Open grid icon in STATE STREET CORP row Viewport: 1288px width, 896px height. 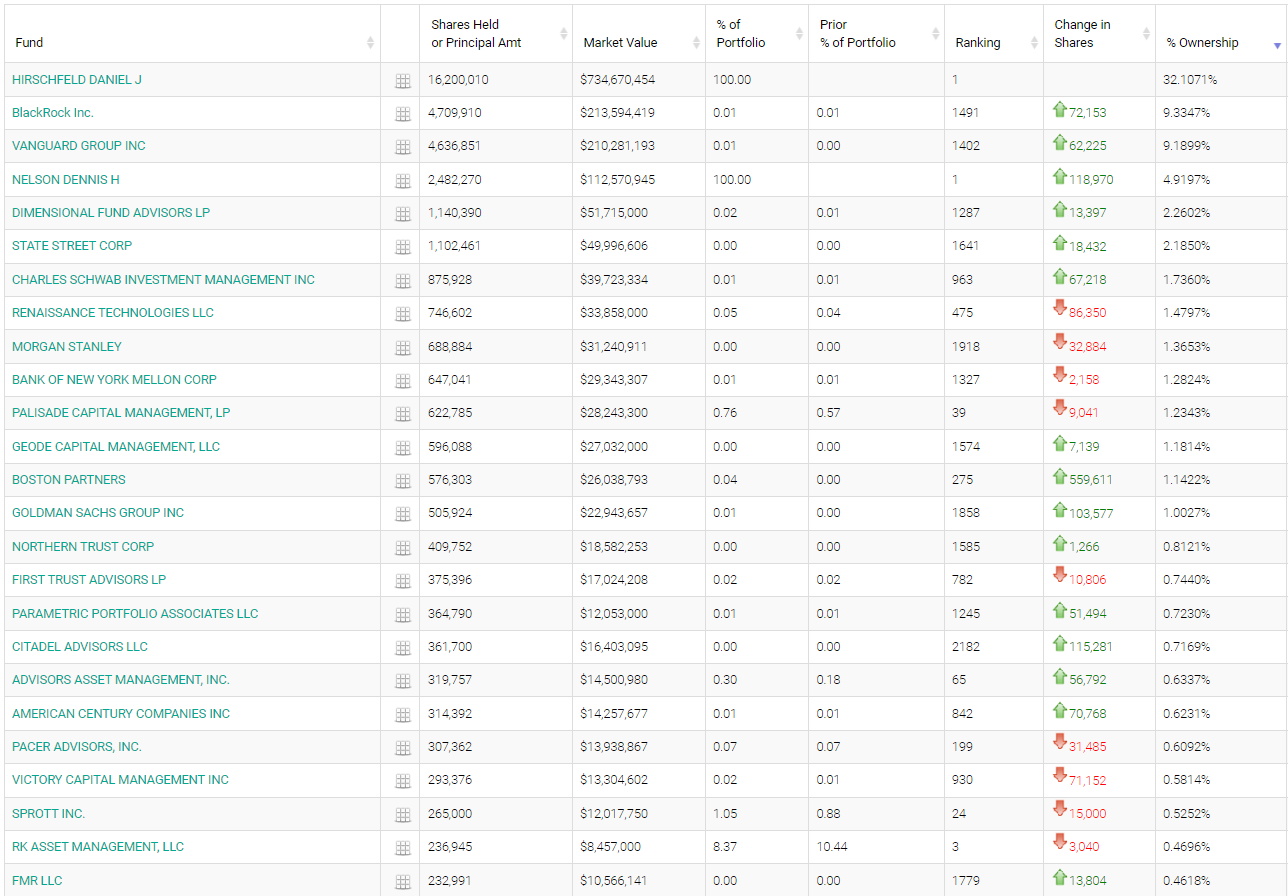tap(403, 247)
